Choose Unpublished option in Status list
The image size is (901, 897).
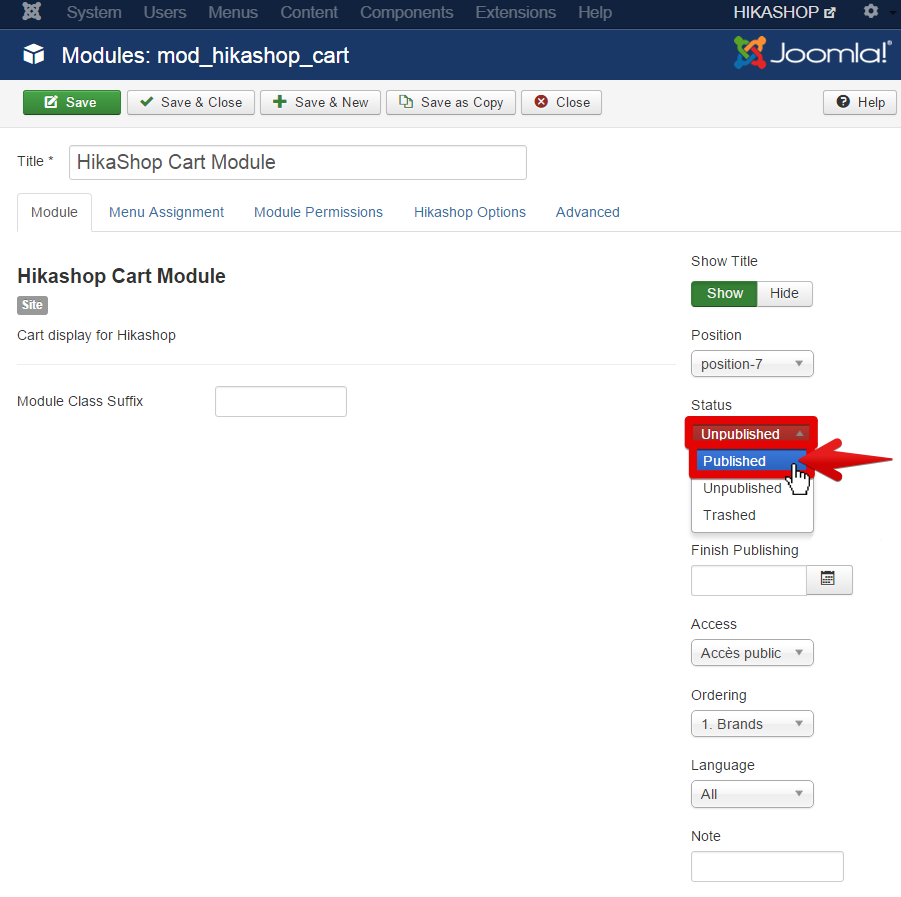point(742,488)
